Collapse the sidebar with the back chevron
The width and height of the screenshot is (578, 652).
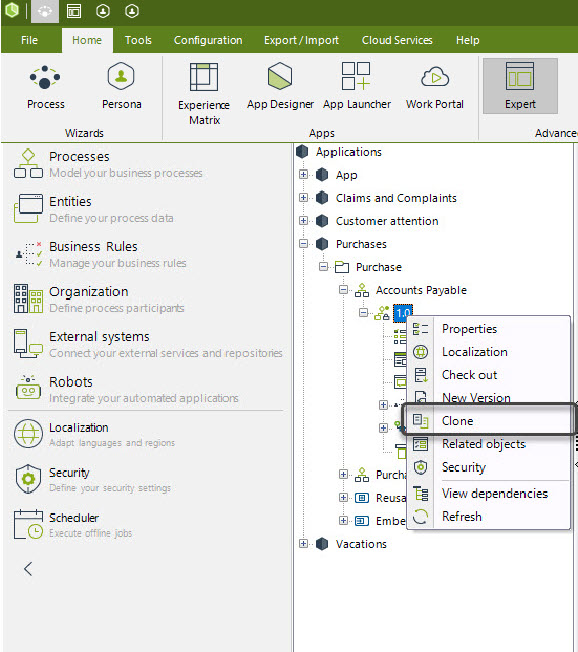pyautogui.click(x=28, y=568)
